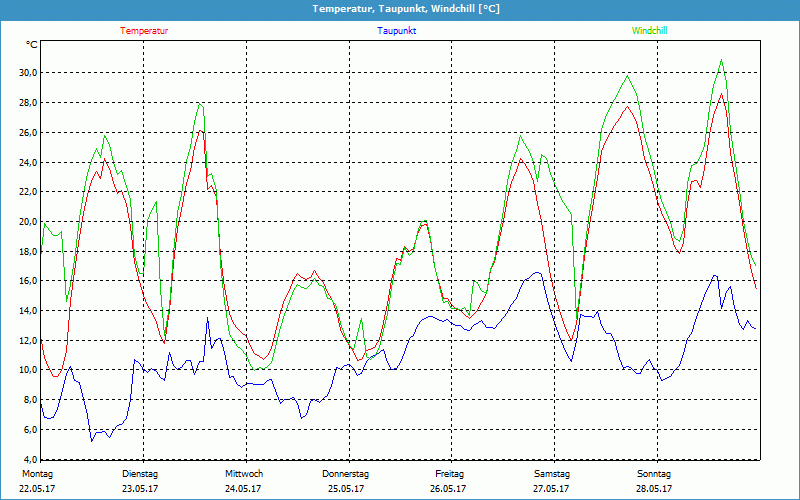
Task: Click the Mittwoch day label
Action: [244, 474]
